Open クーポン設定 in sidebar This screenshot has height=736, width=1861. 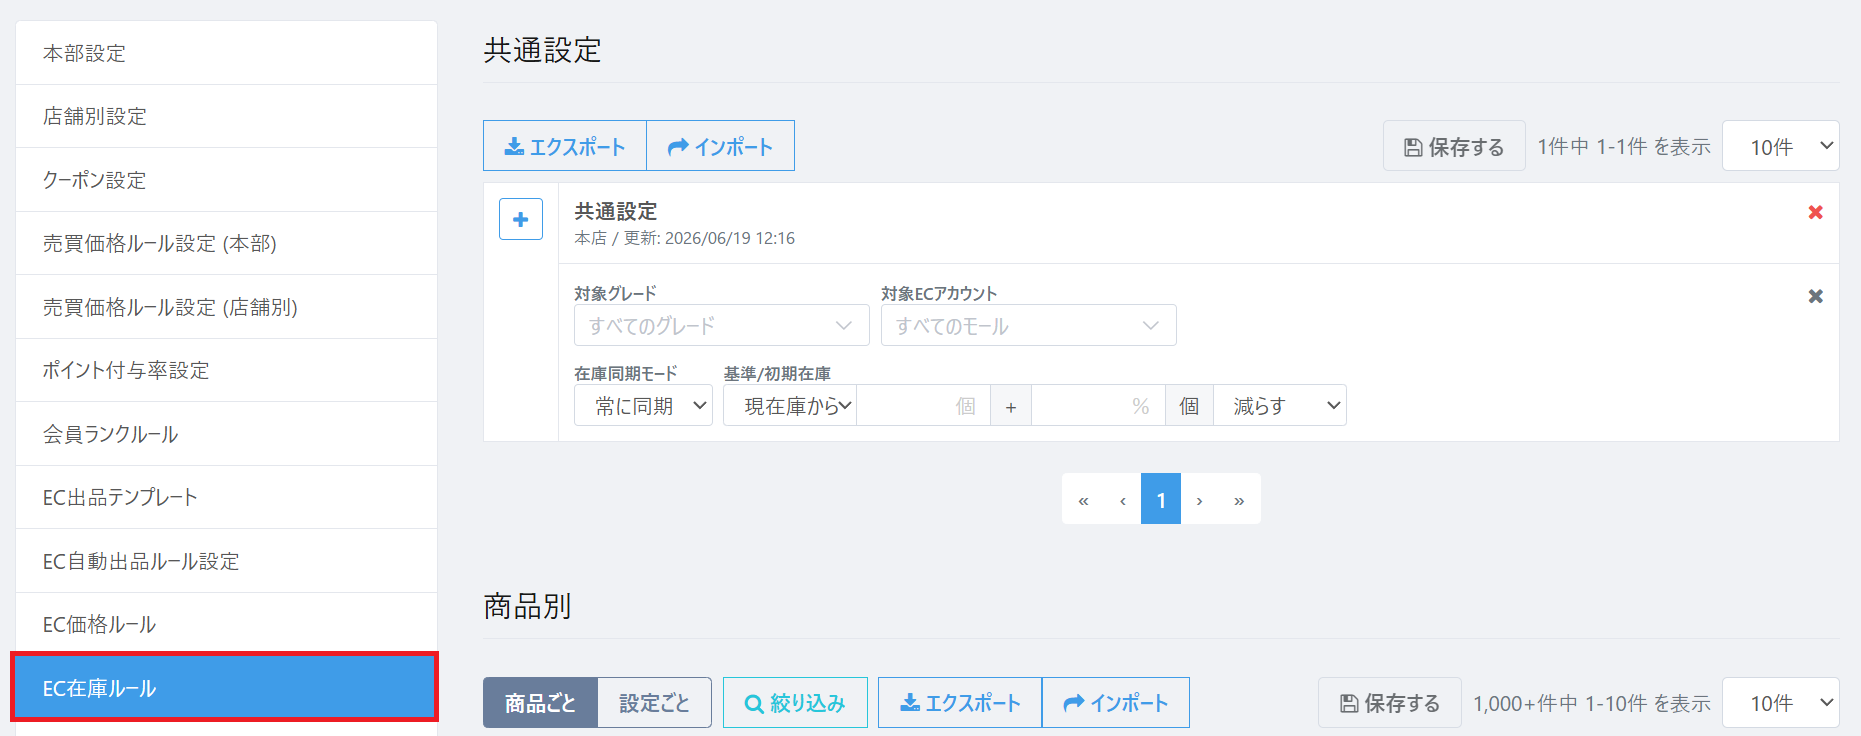point(226,180)
